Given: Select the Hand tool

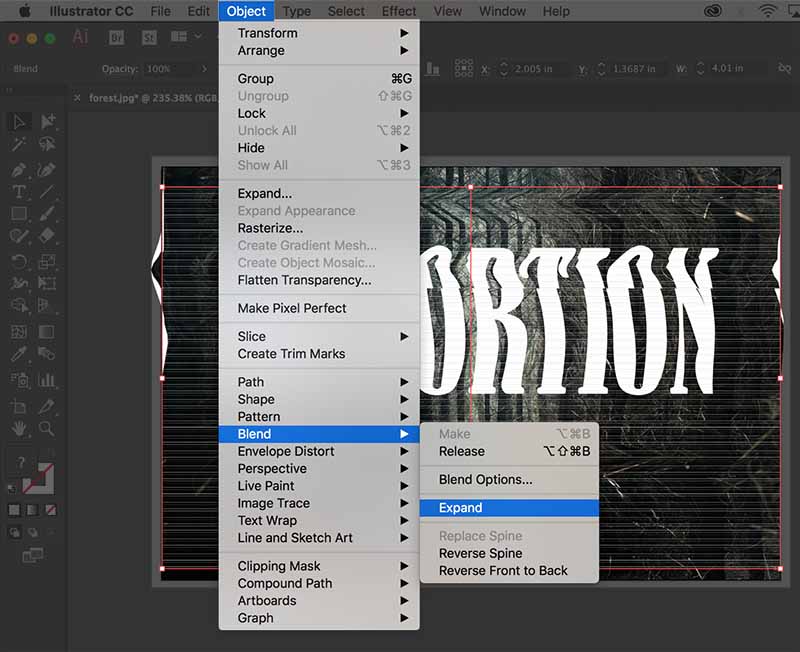Looking at the screenshot, I should point(19,429).
